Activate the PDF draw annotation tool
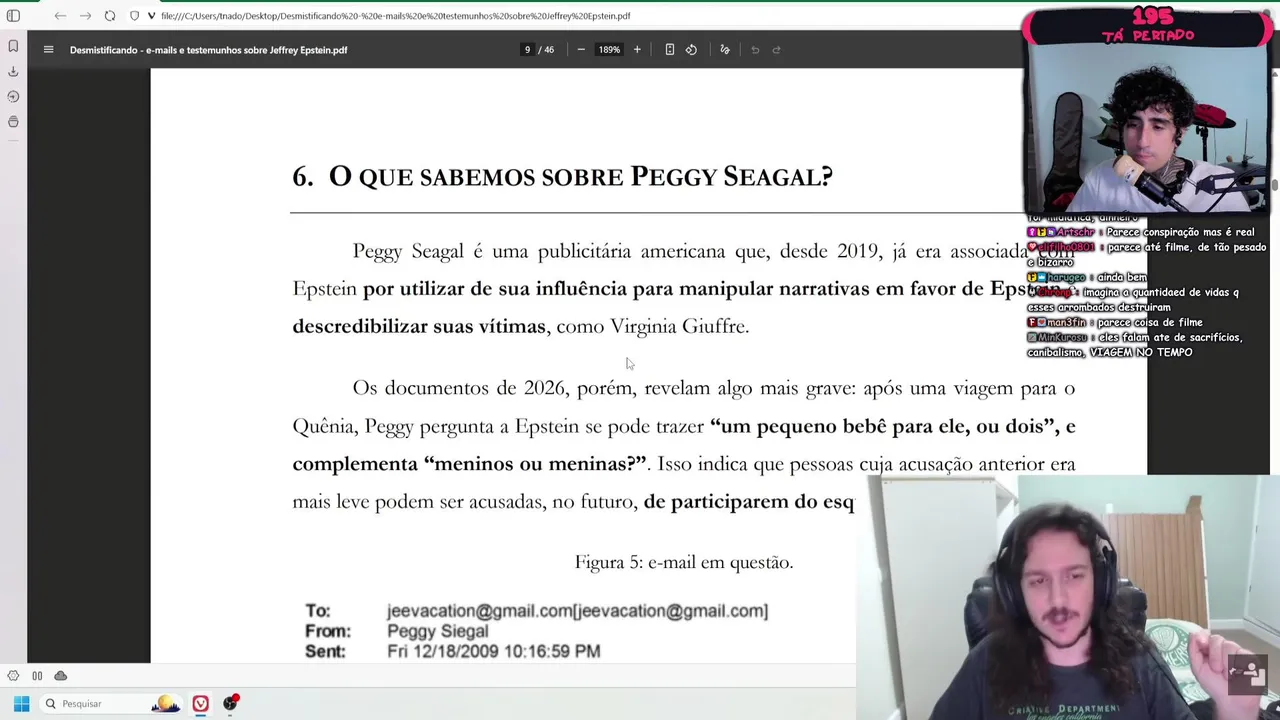 coord(725,50)
